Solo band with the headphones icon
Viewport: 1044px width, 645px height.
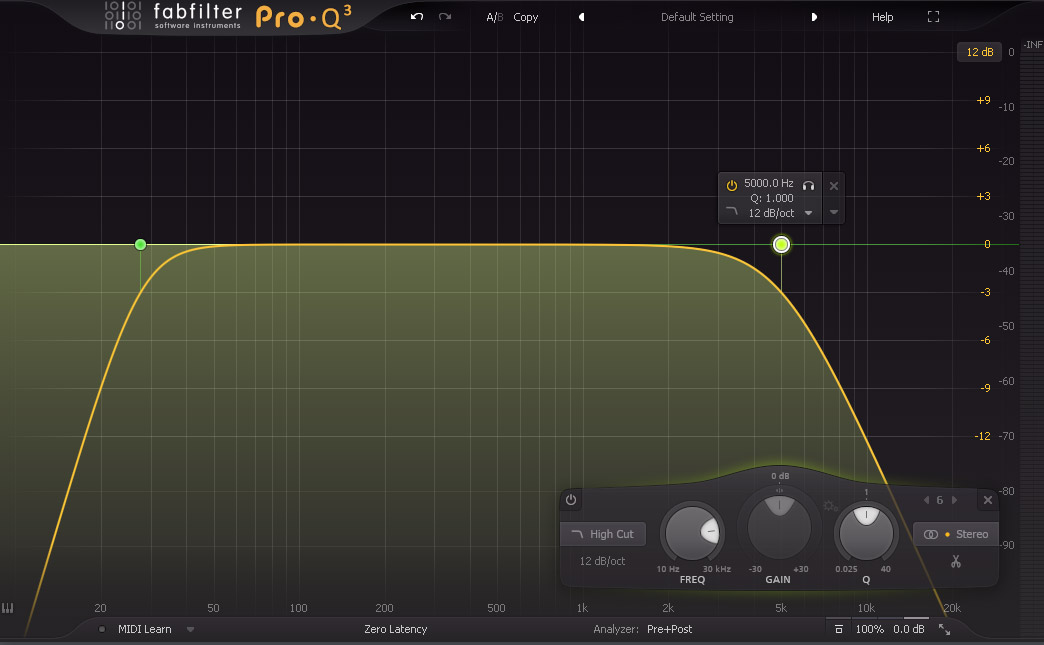pyautogui.click(x=808, y=185)
